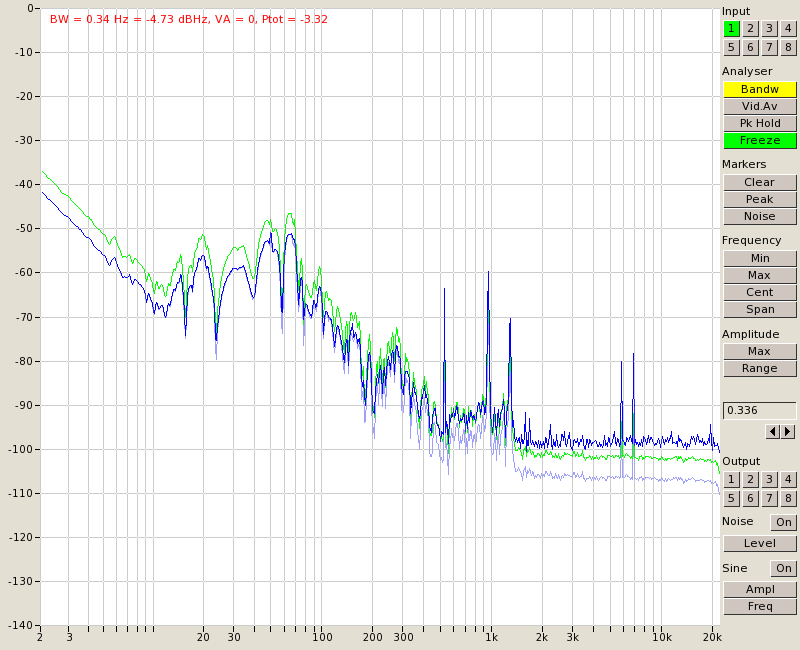The image size is (800, 650).
Task: Click Amplitude Range button
Action: 760,368
